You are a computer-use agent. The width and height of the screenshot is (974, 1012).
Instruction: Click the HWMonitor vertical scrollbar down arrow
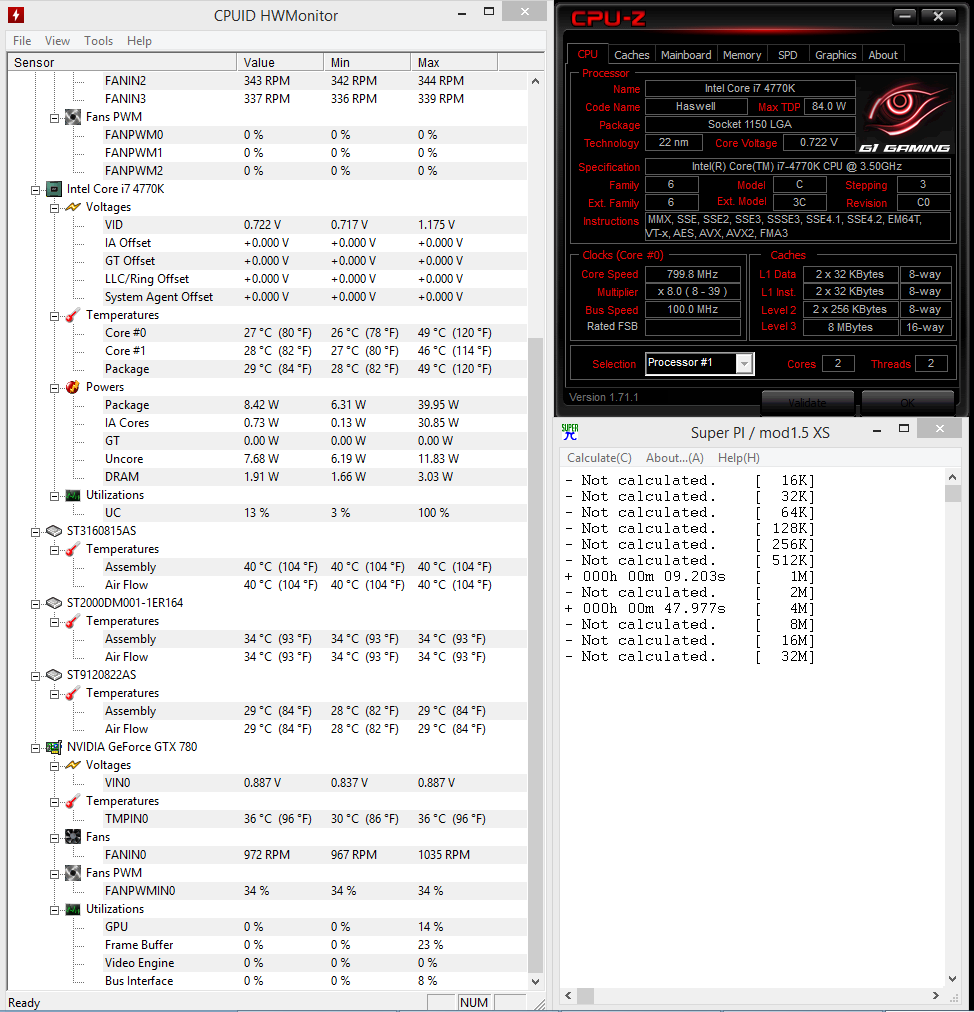click(535, 981)
